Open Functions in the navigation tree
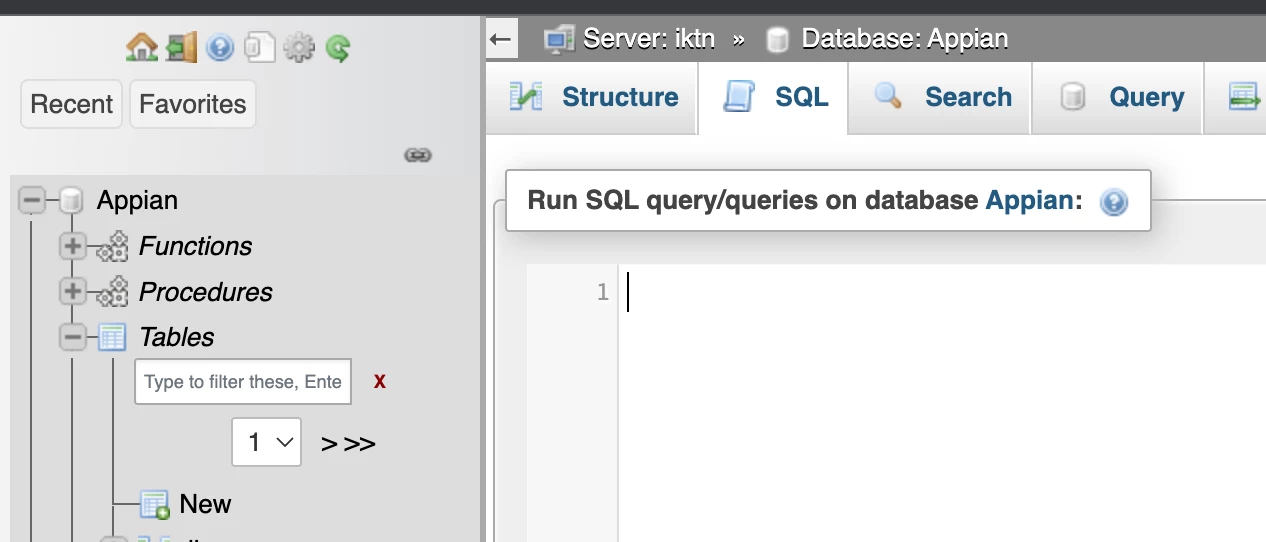Image resolution: width=1266 pixels, height=542 pixels. [195, 246]
